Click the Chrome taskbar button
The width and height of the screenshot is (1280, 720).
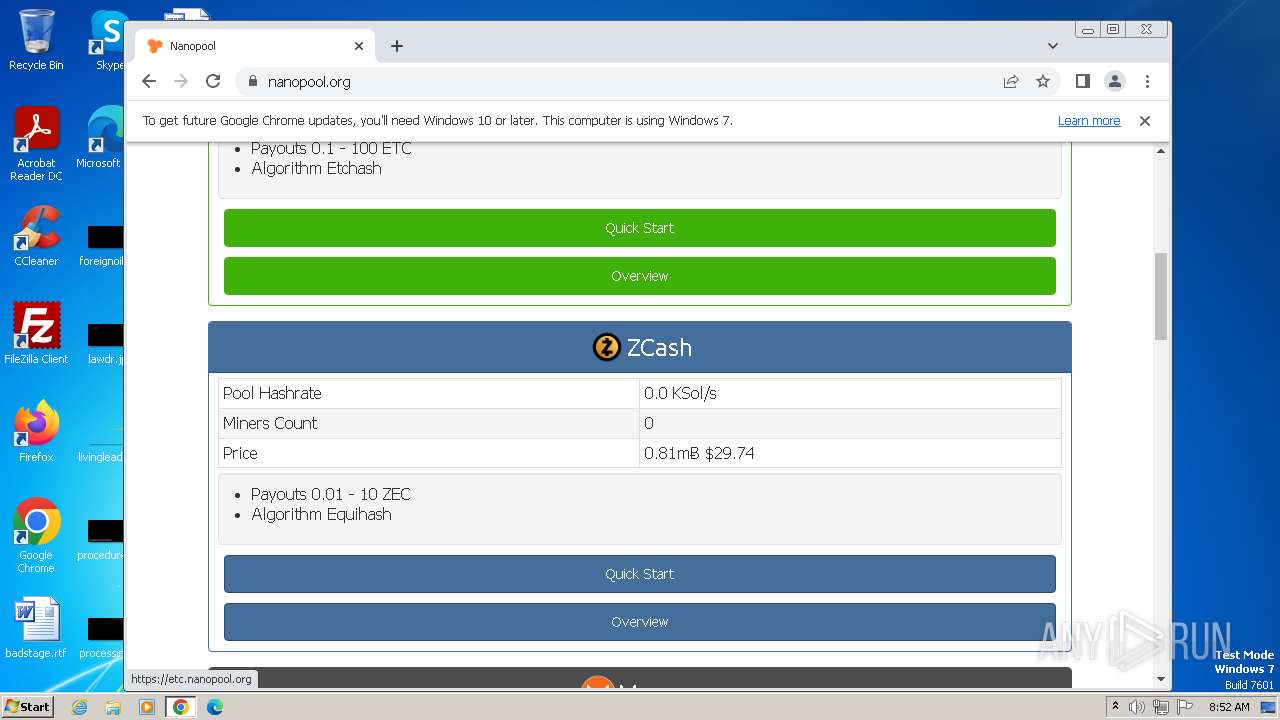point(181,707)
